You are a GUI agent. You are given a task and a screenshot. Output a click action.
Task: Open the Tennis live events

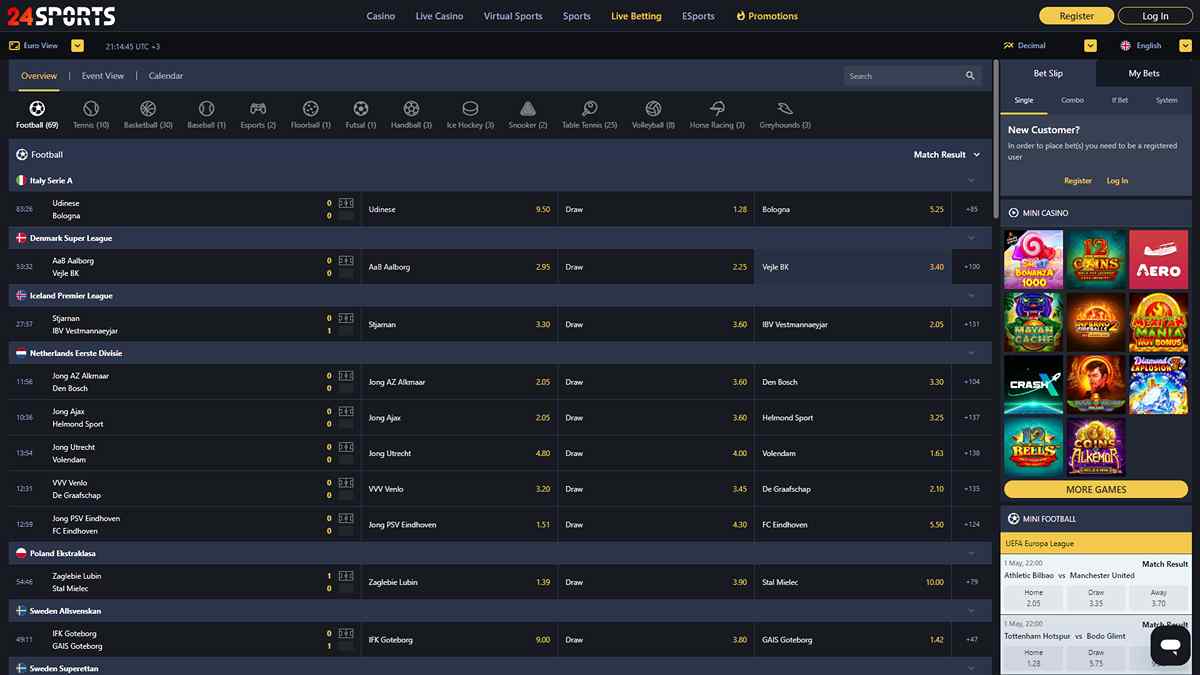90,110
